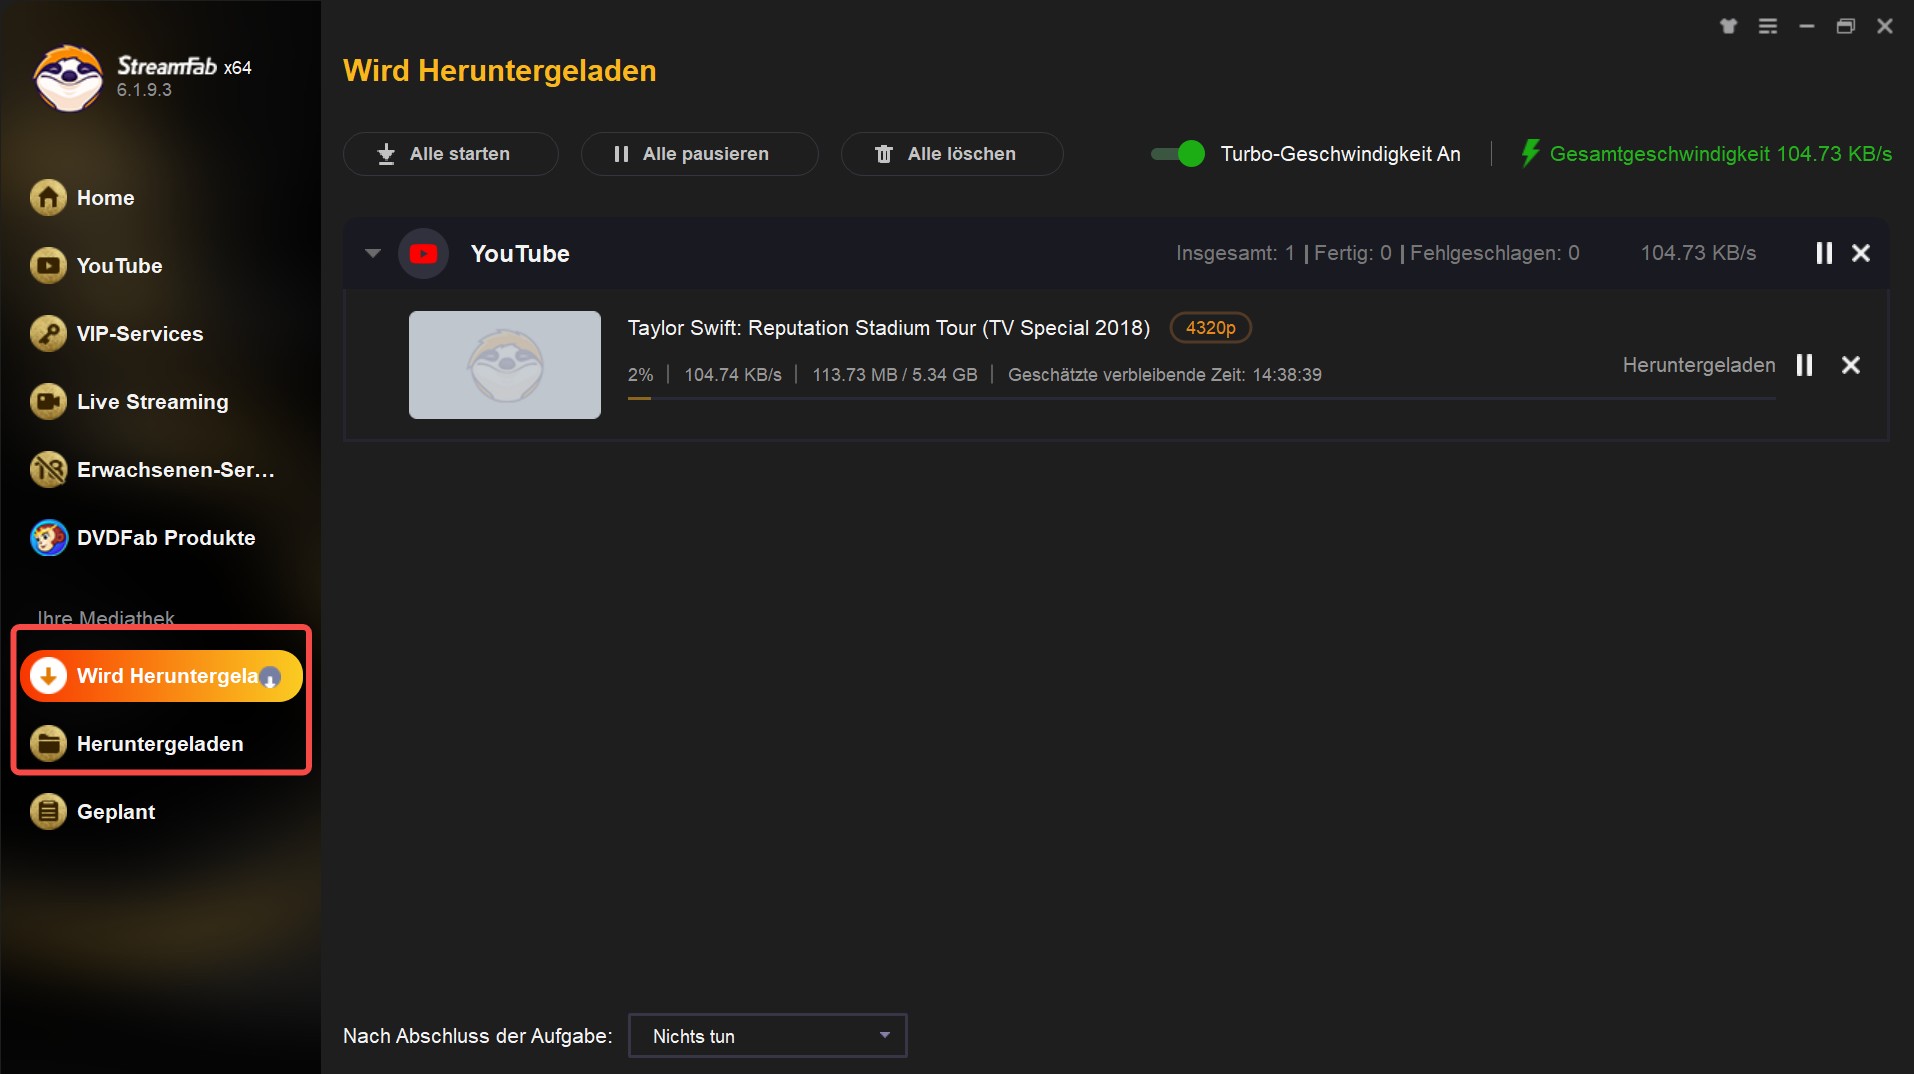Toggle Turbo-Geschwindigkeit switch off

click(x=1178, y=154)
